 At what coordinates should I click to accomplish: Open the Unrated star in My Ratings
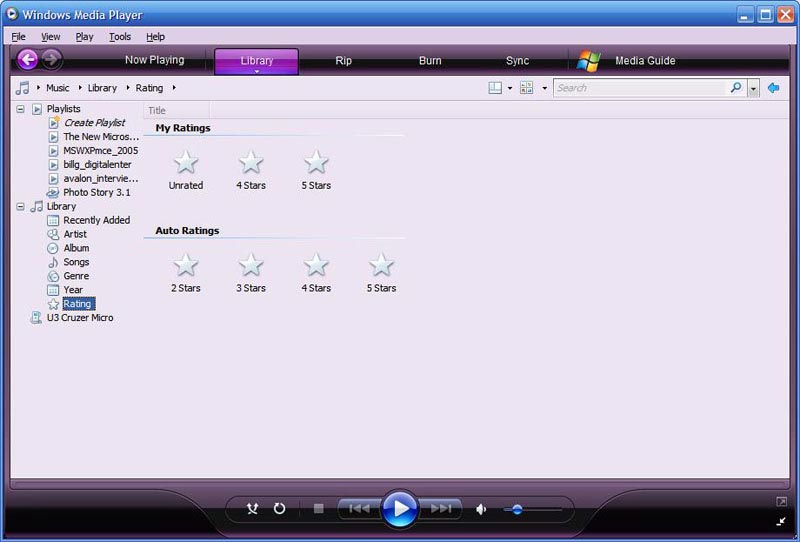tap(186, 171)
